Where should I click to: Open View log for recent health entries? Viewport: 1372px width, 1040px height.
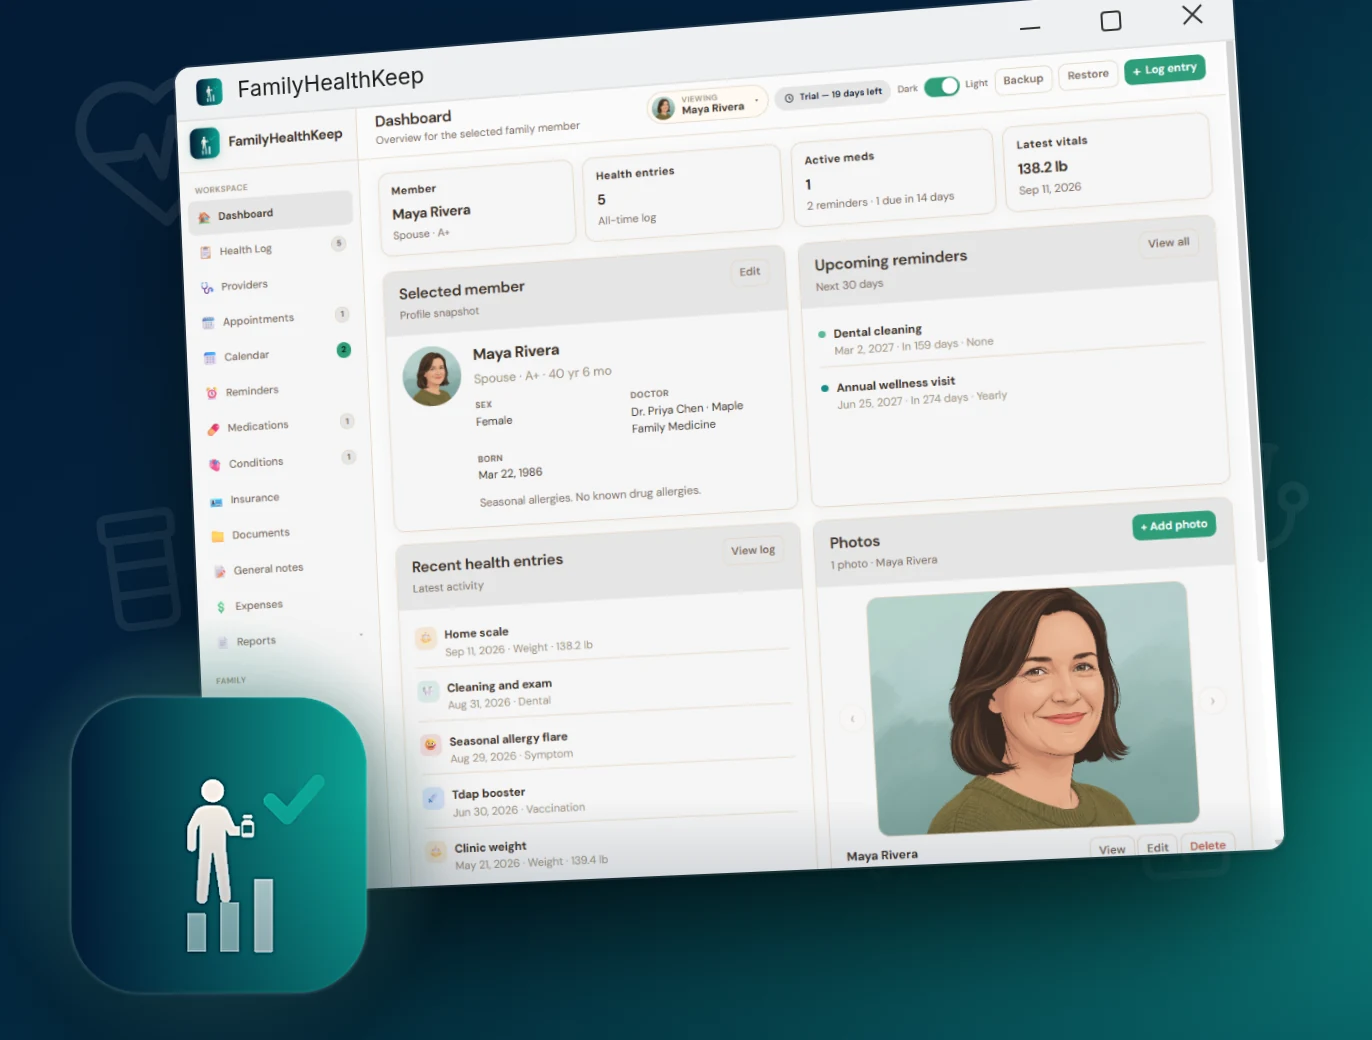click(x=753, y=550)
